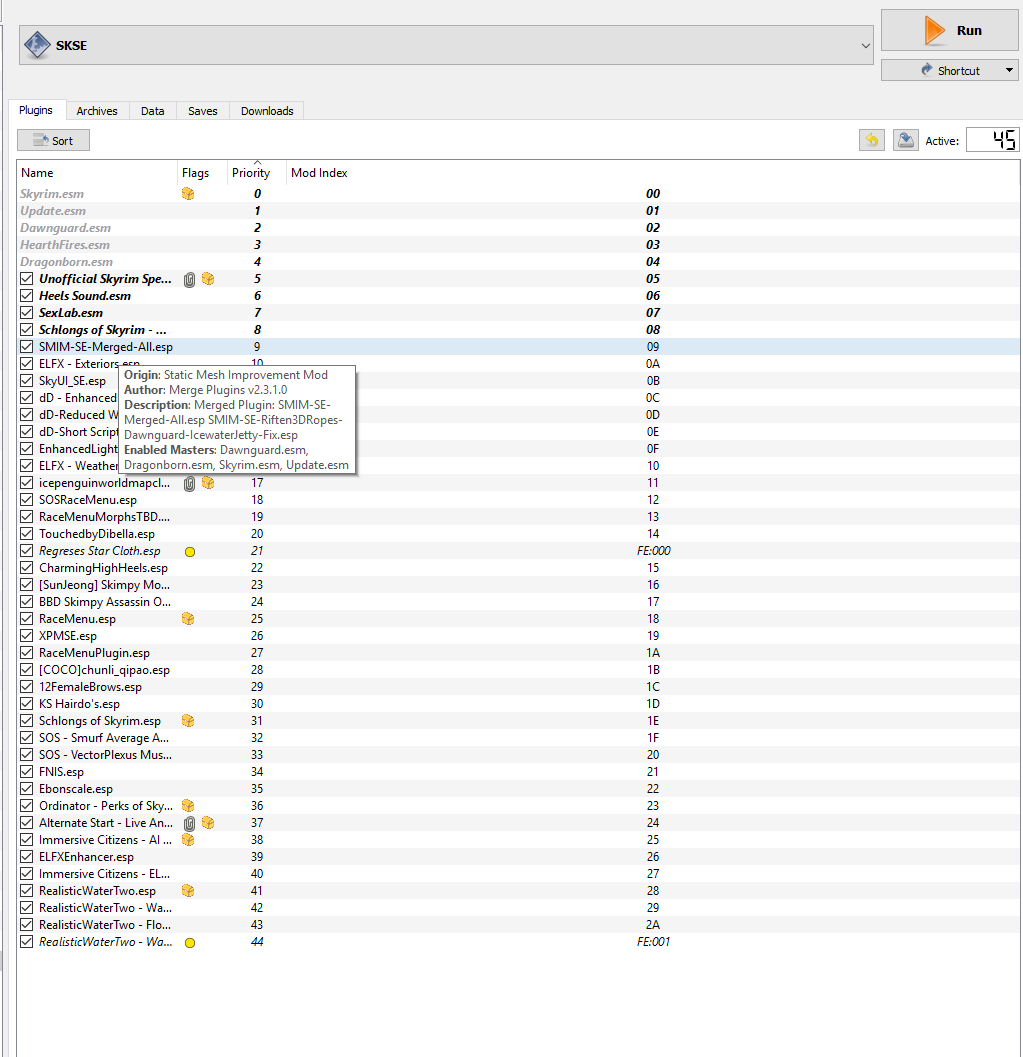This screenshot has height=1057, width=1023.
Task: Toggle ELFXEnhancer.esp checkbox
Action: point(26,857)
